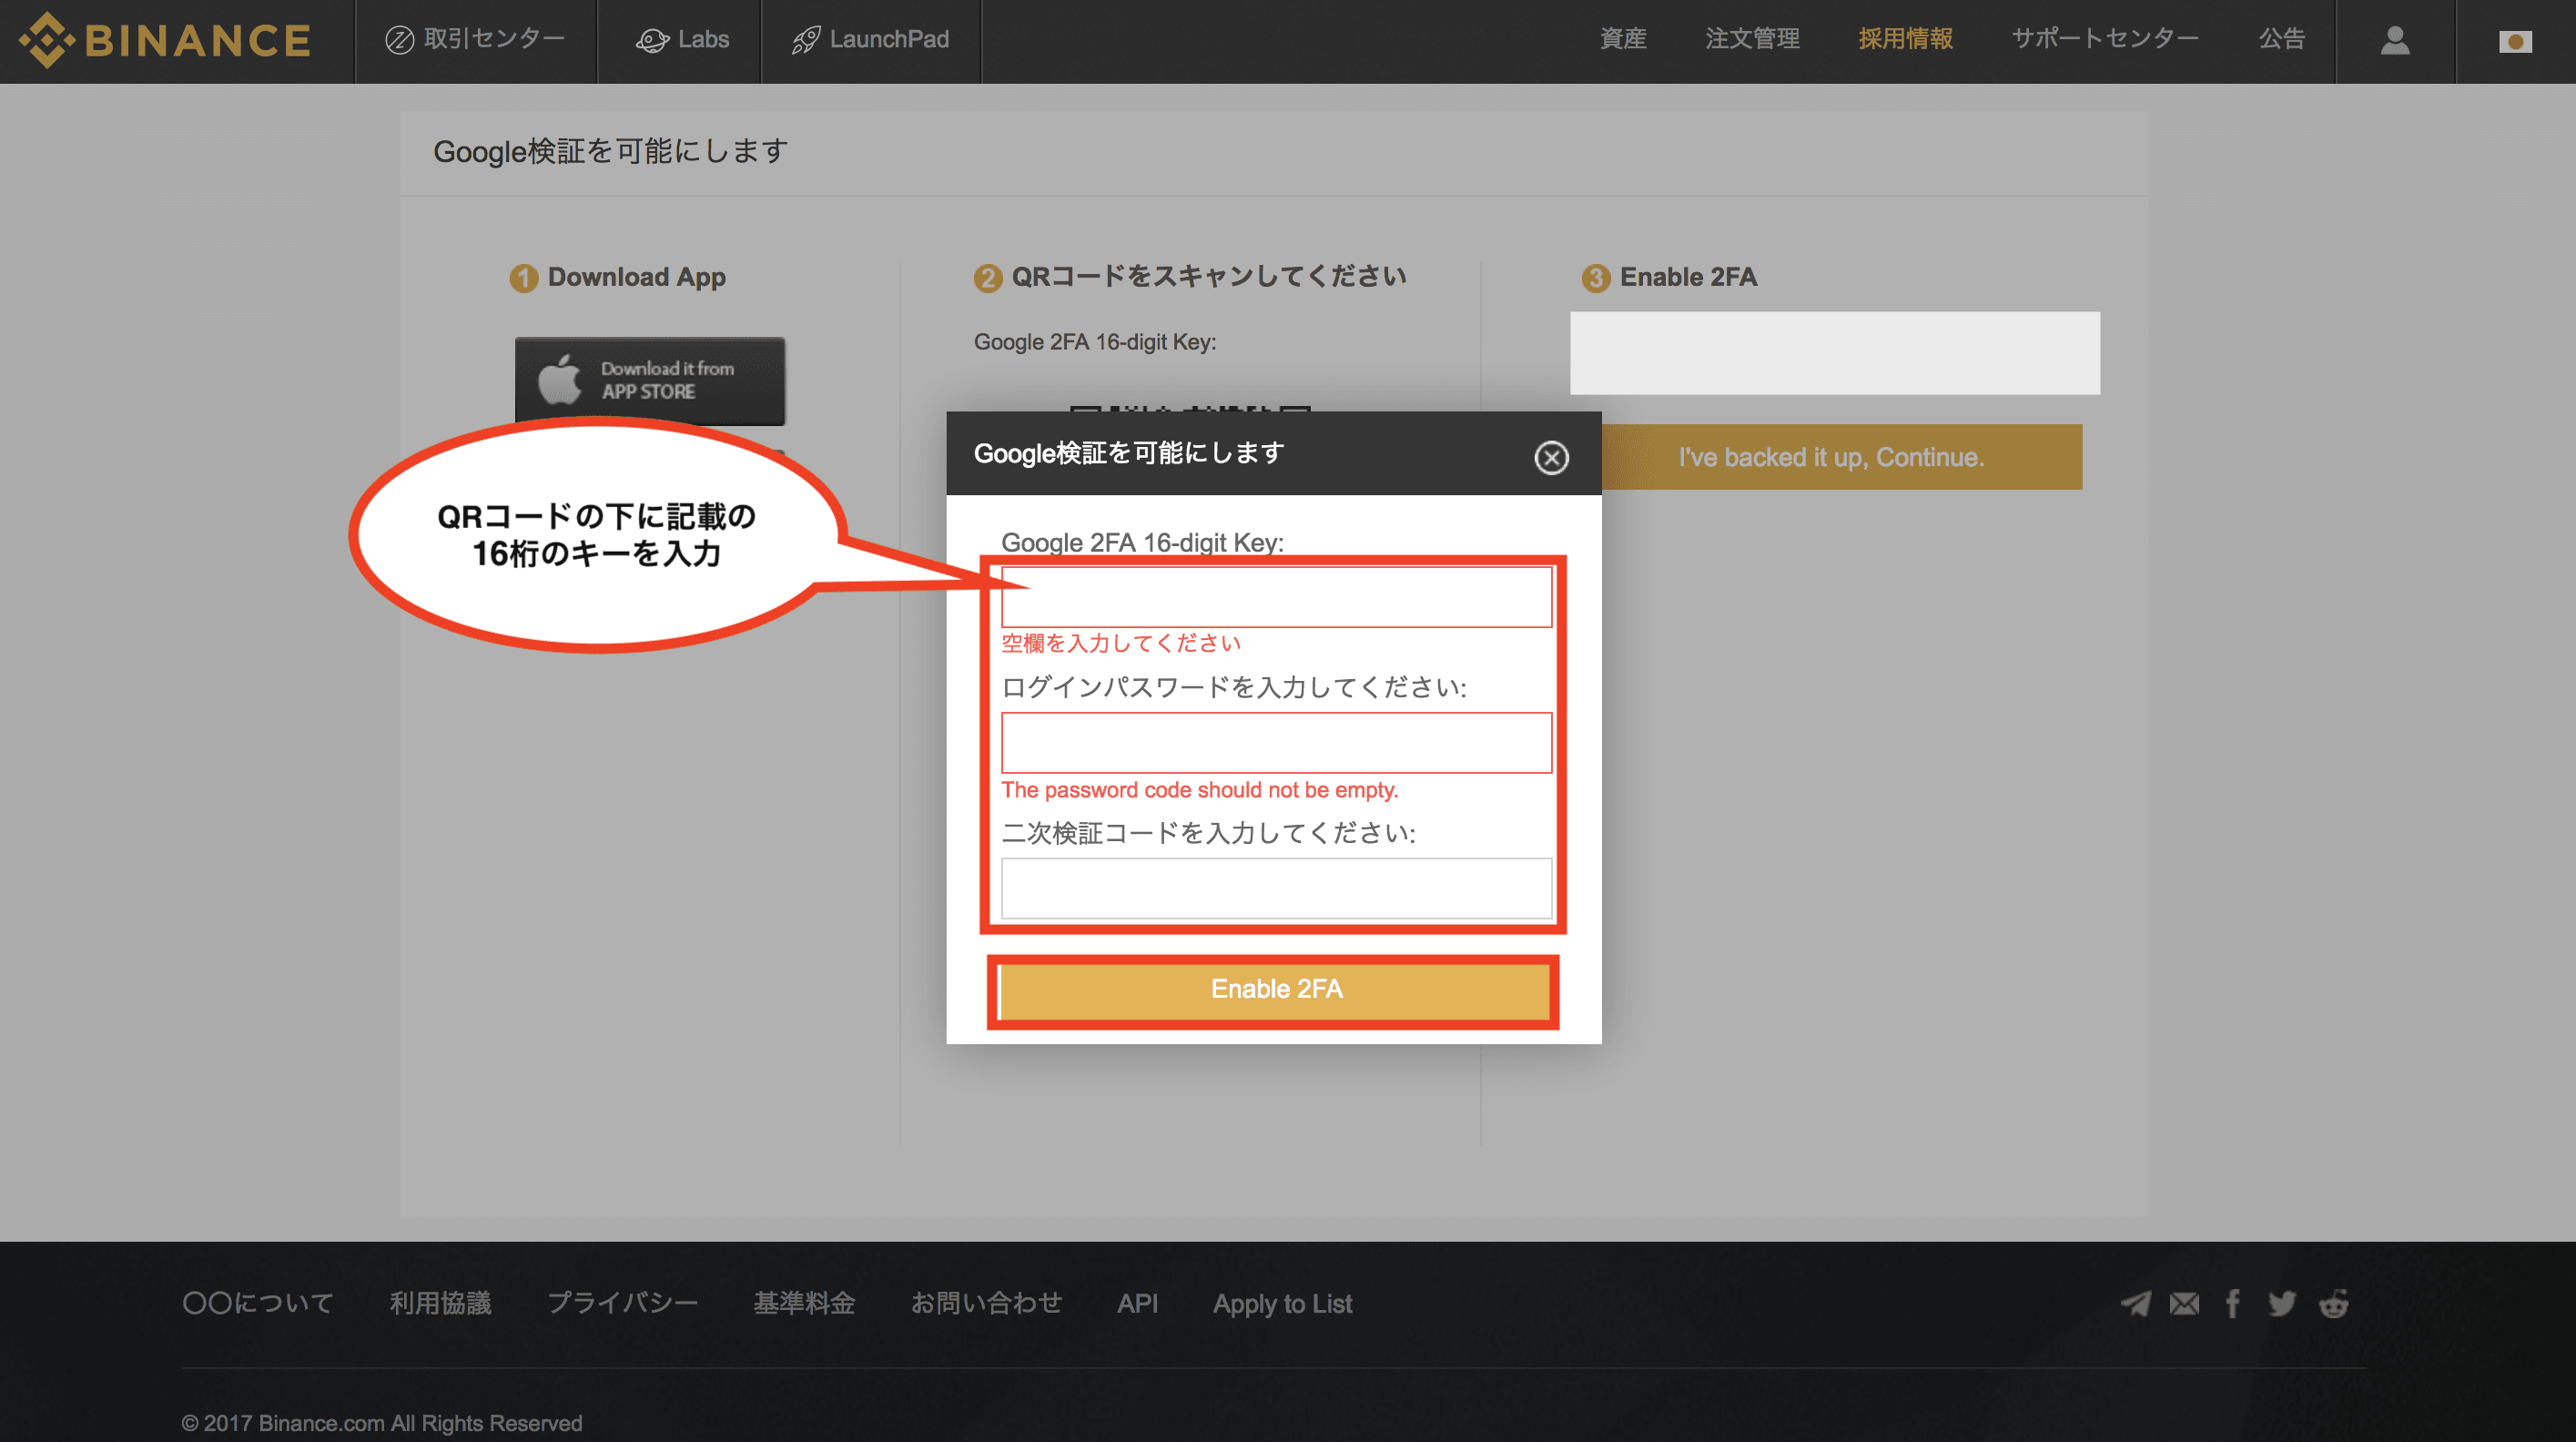Open the Twitter icon in the footer
Screen dimensions: 2576x1442
[2281, 1303]
